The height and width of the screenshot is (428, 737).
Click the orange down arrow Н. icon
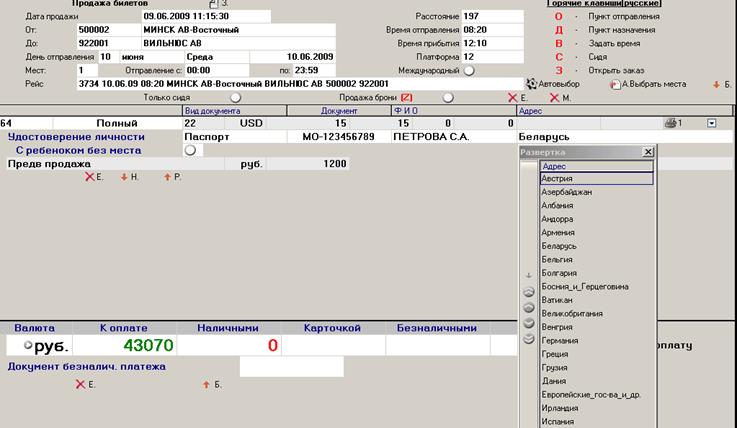point(124,177)
